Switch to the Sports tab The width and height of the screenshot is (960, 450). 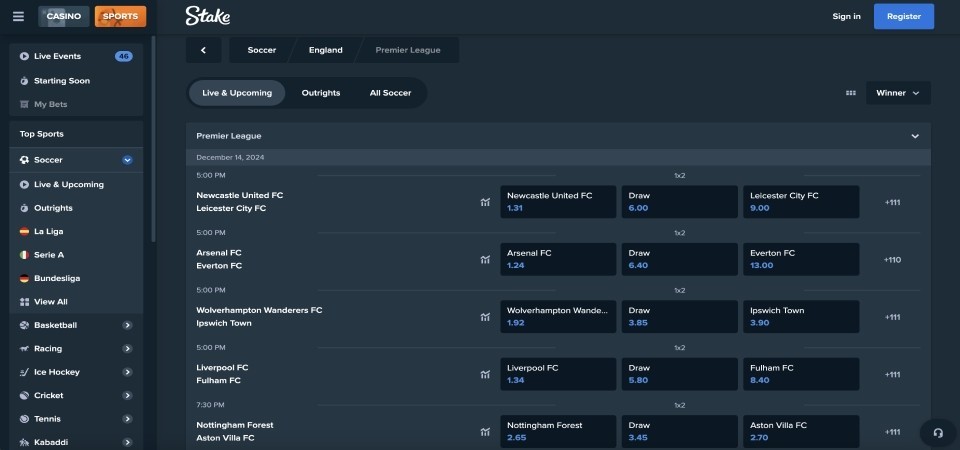click(x=121, y=17)
